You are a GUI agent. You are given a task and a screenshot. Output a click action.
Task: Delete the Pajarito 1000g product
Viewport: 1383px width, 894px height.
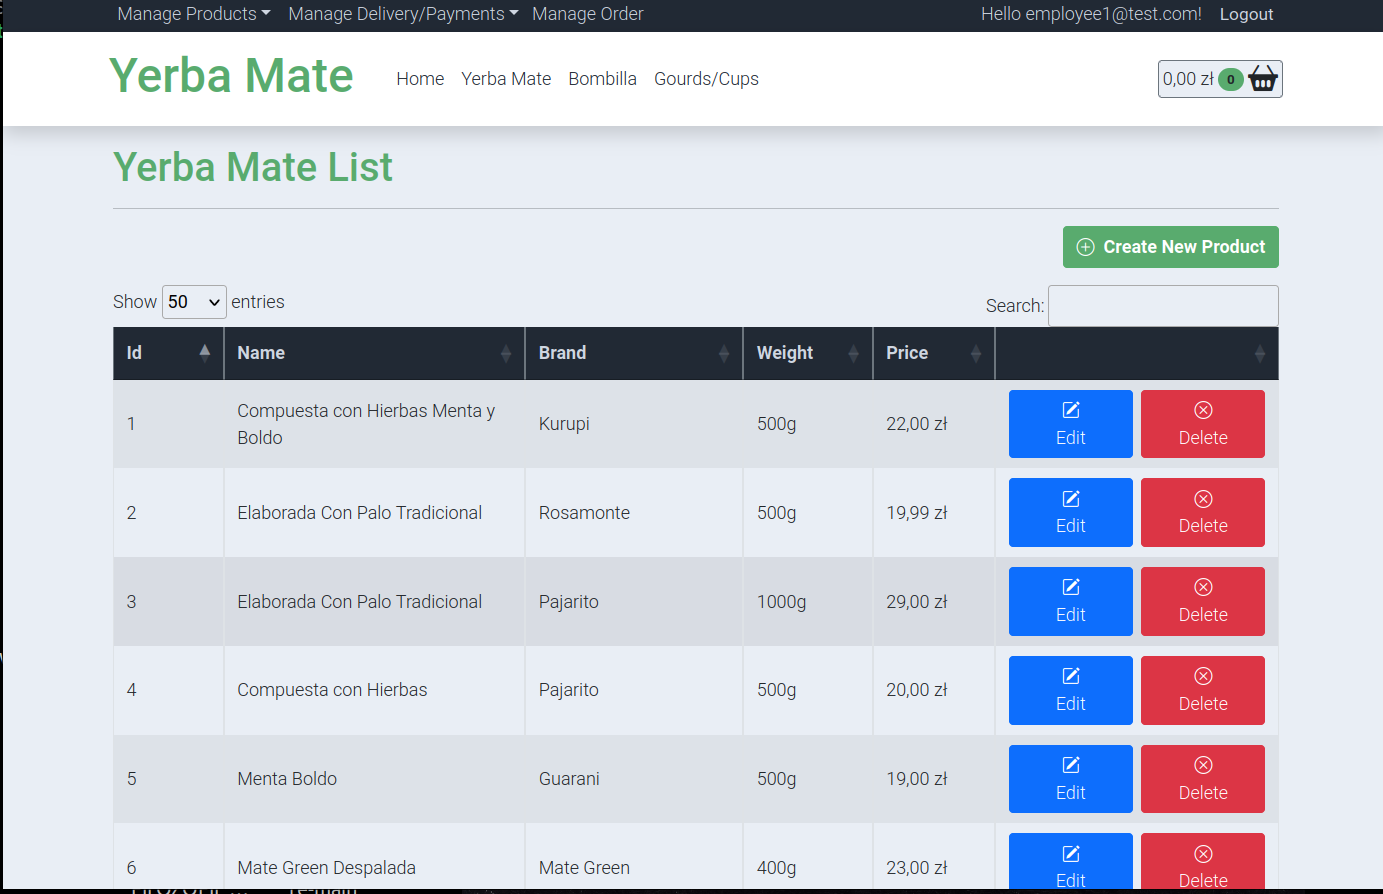click(1202, 601)
